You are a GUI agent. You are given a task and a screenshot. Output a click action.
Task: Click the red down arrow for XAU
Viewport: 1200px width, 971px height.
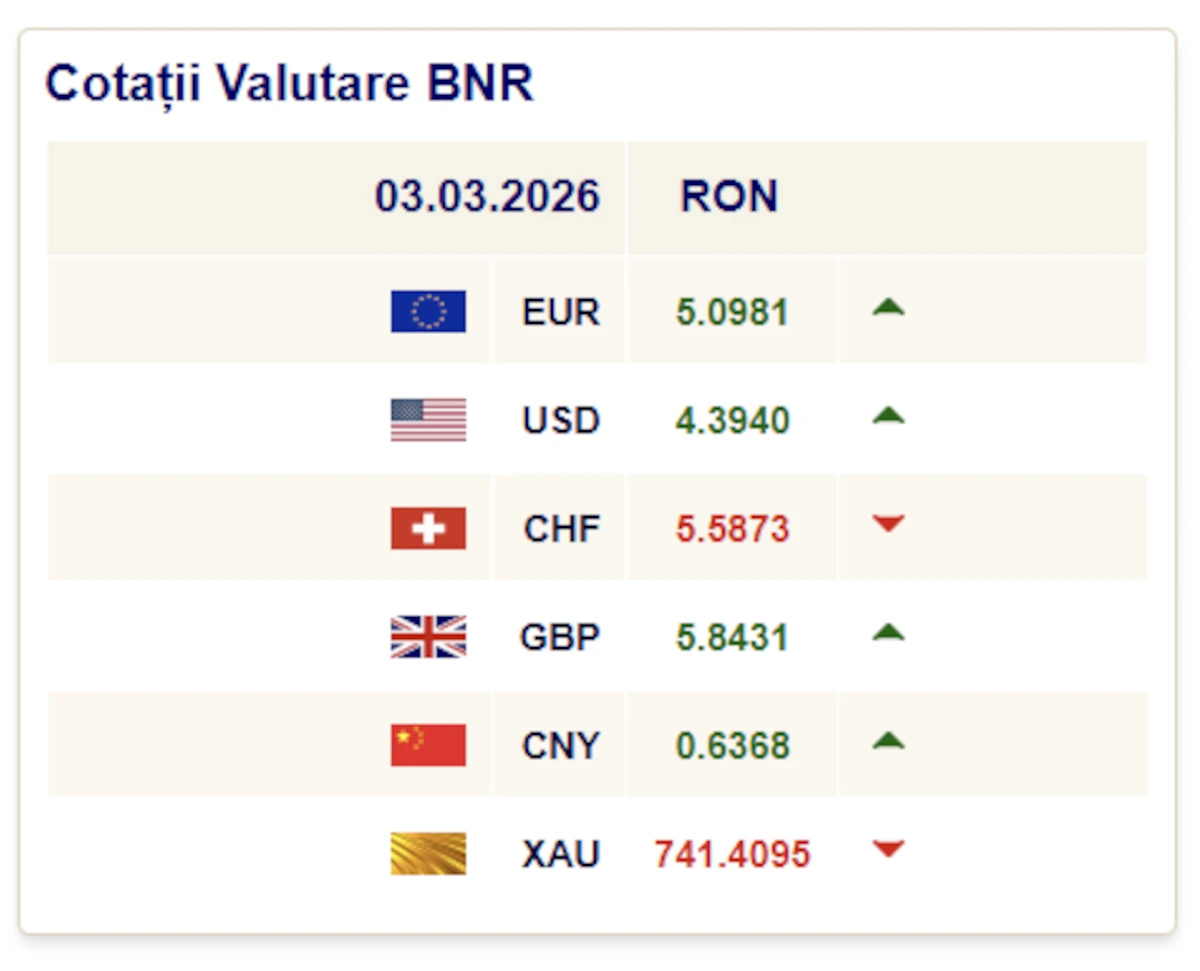tap(888, 849)
